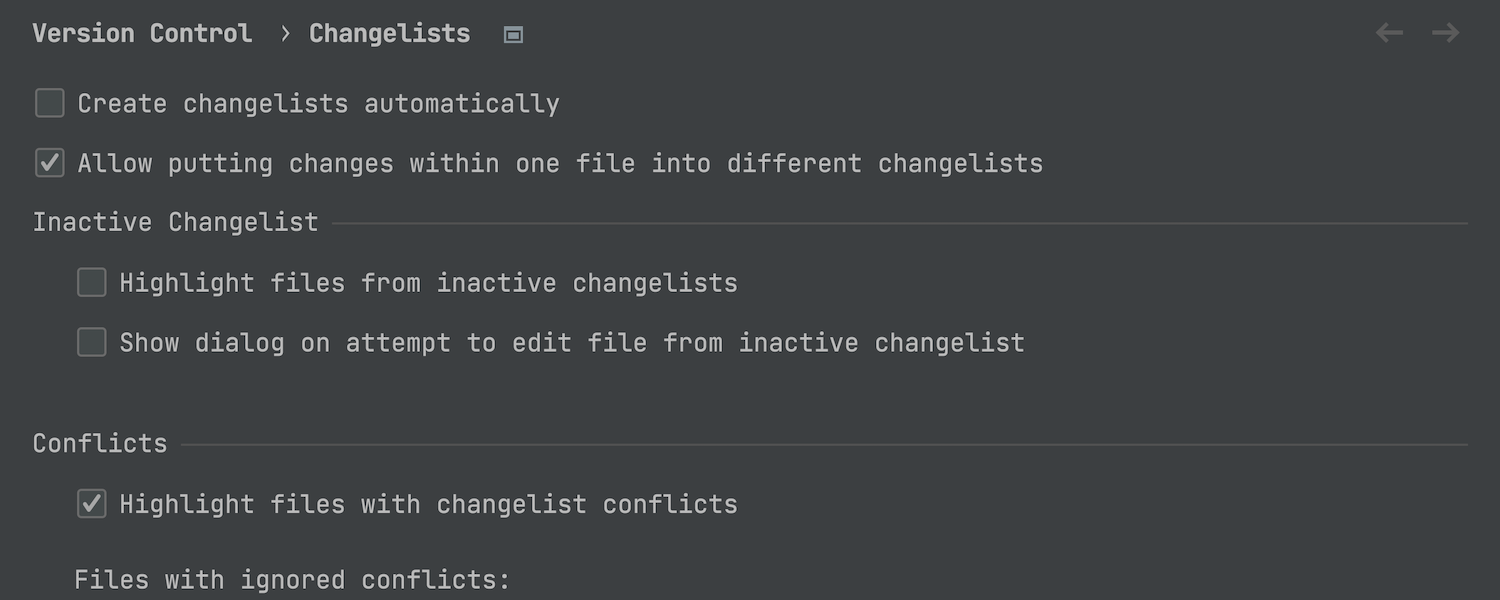Click the back navigation arrow
Image resolution: width=1500 pixels, height=600 pixels.
click(1389, 33)
